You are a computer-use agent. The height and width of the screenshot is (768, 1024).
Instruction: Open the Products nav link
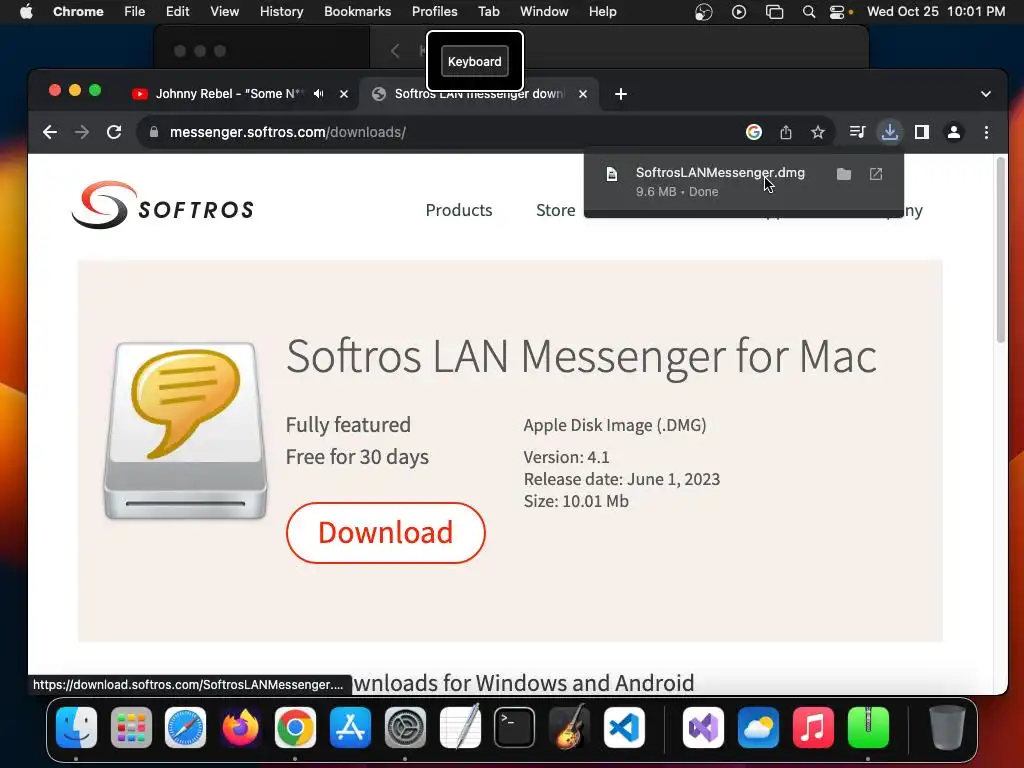[x=458, y=210]
